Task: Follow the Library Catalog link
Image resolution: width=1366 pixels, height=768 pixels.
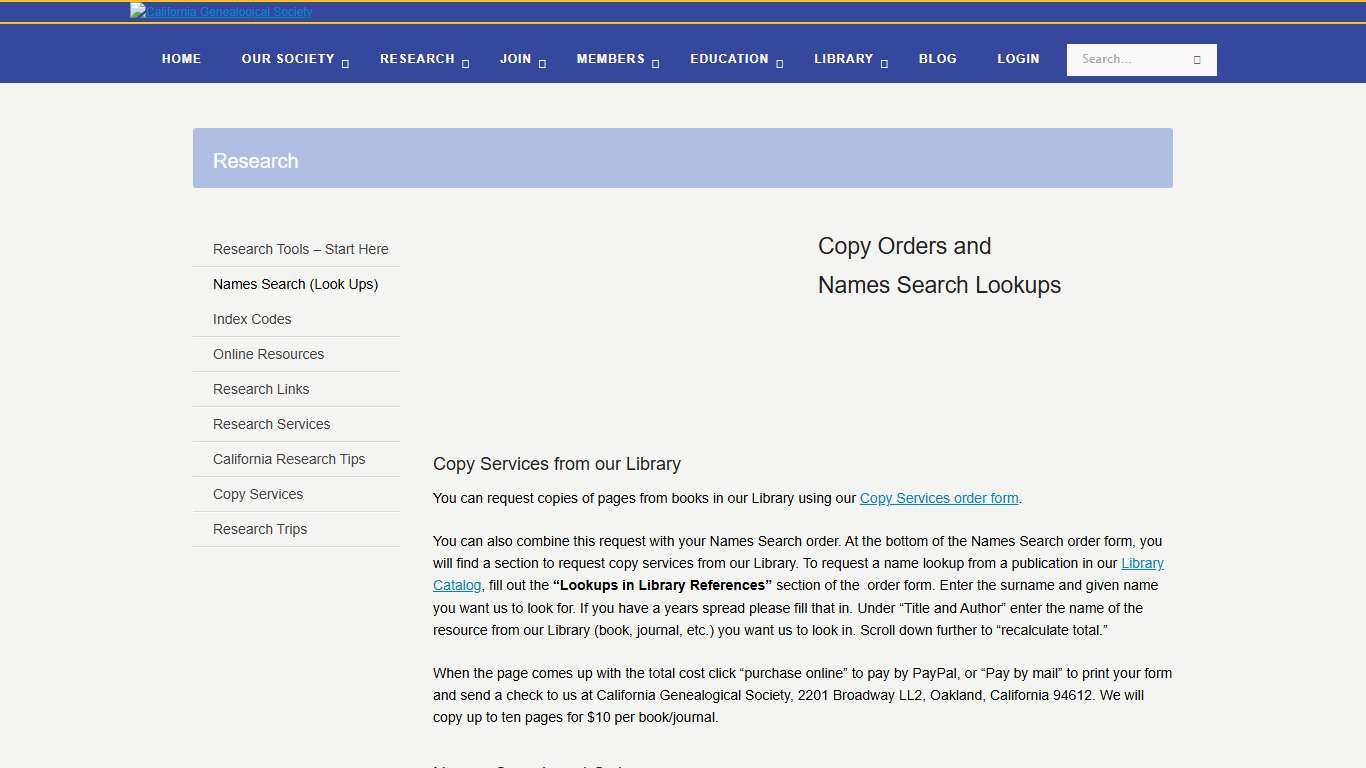Action: tap(1143, 563)
